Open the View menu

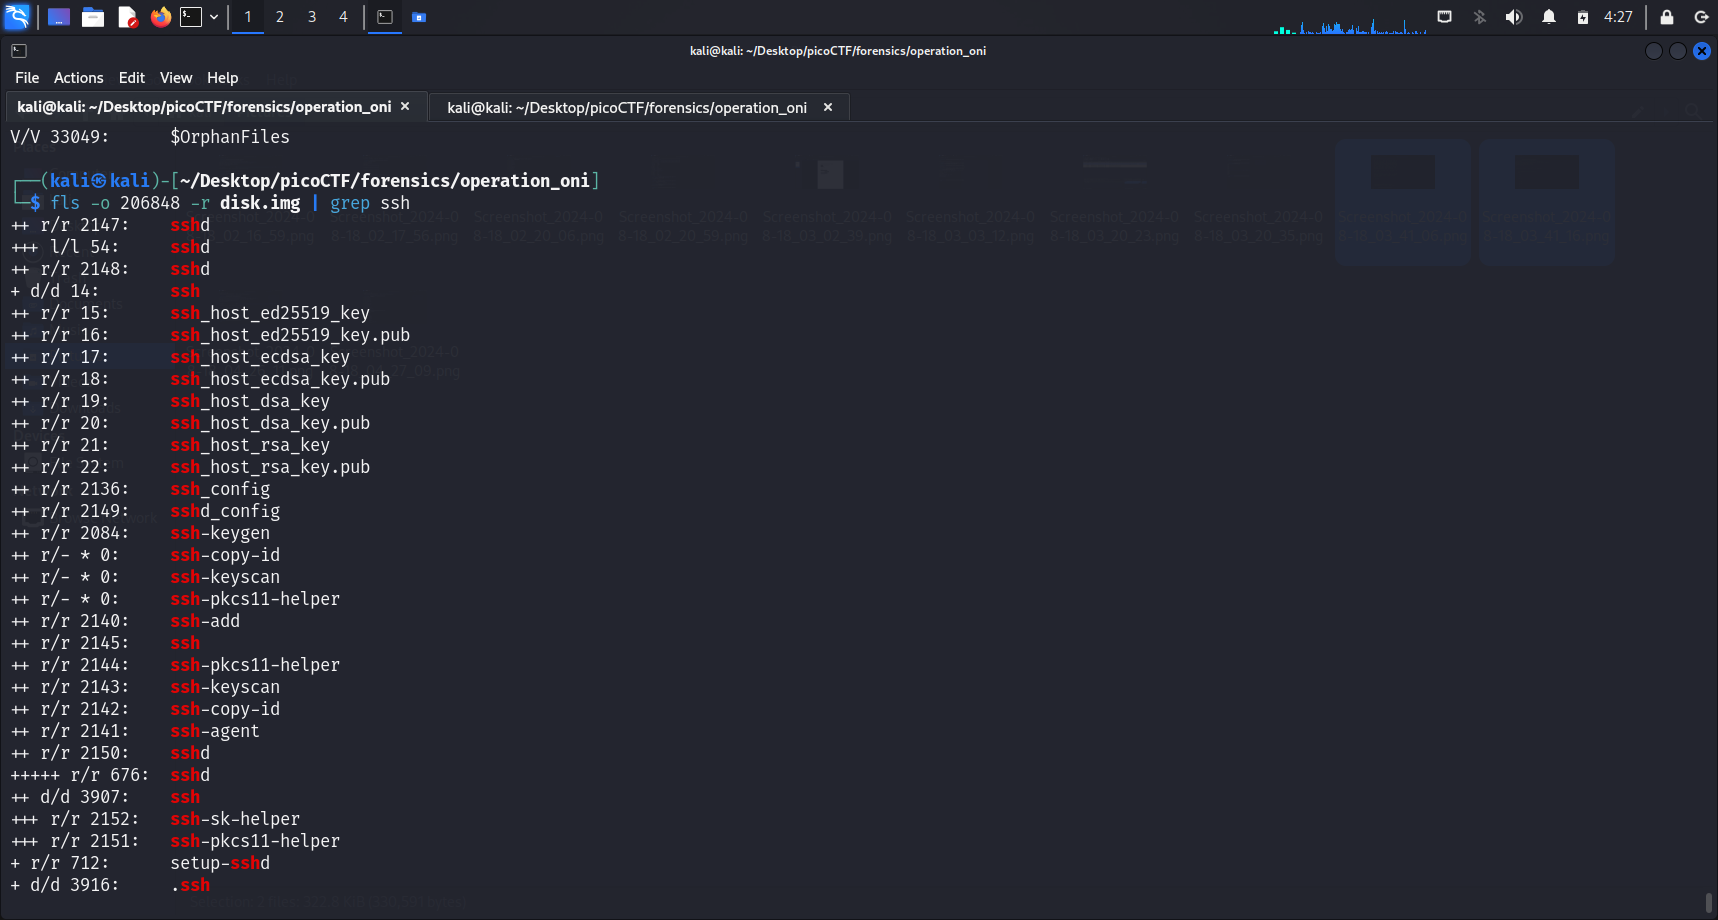175,78
